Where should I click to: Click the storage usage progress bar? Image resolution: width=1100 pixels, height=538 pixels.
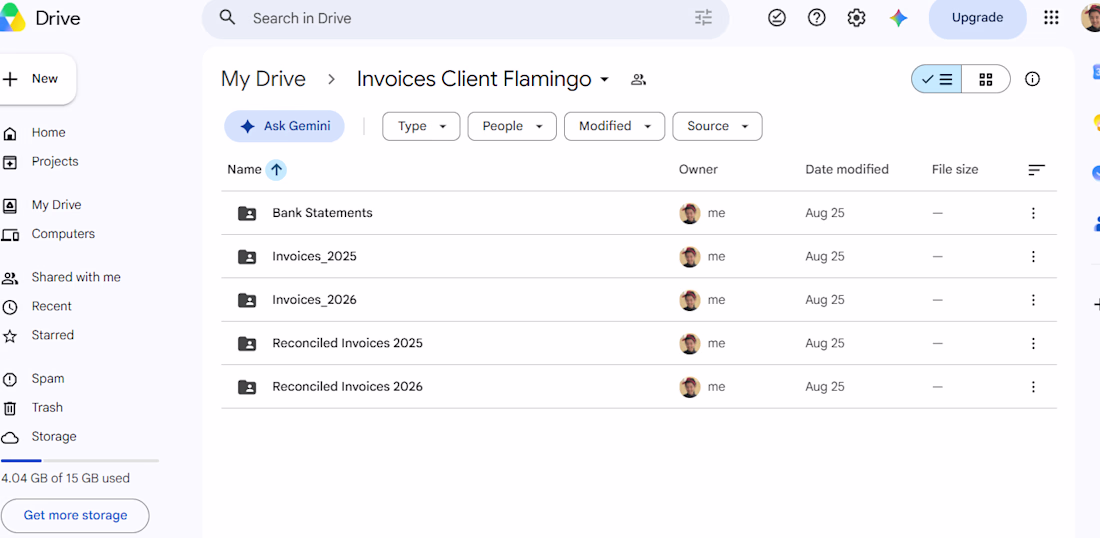(x=79, y=461)
